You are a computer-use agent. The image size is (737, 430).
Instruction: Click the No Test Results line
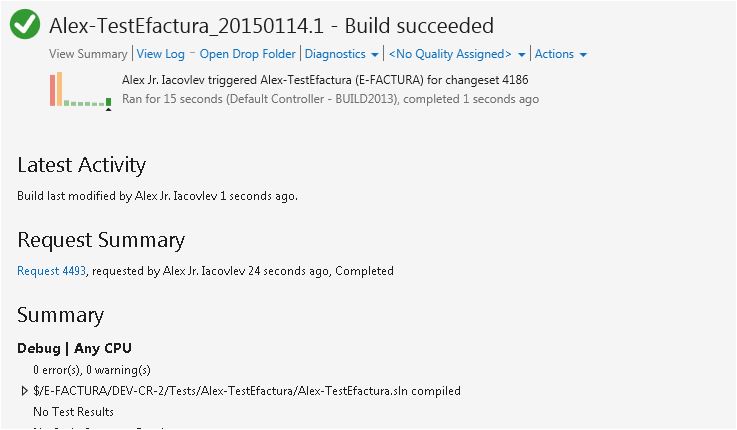click(x=73, y=412)
